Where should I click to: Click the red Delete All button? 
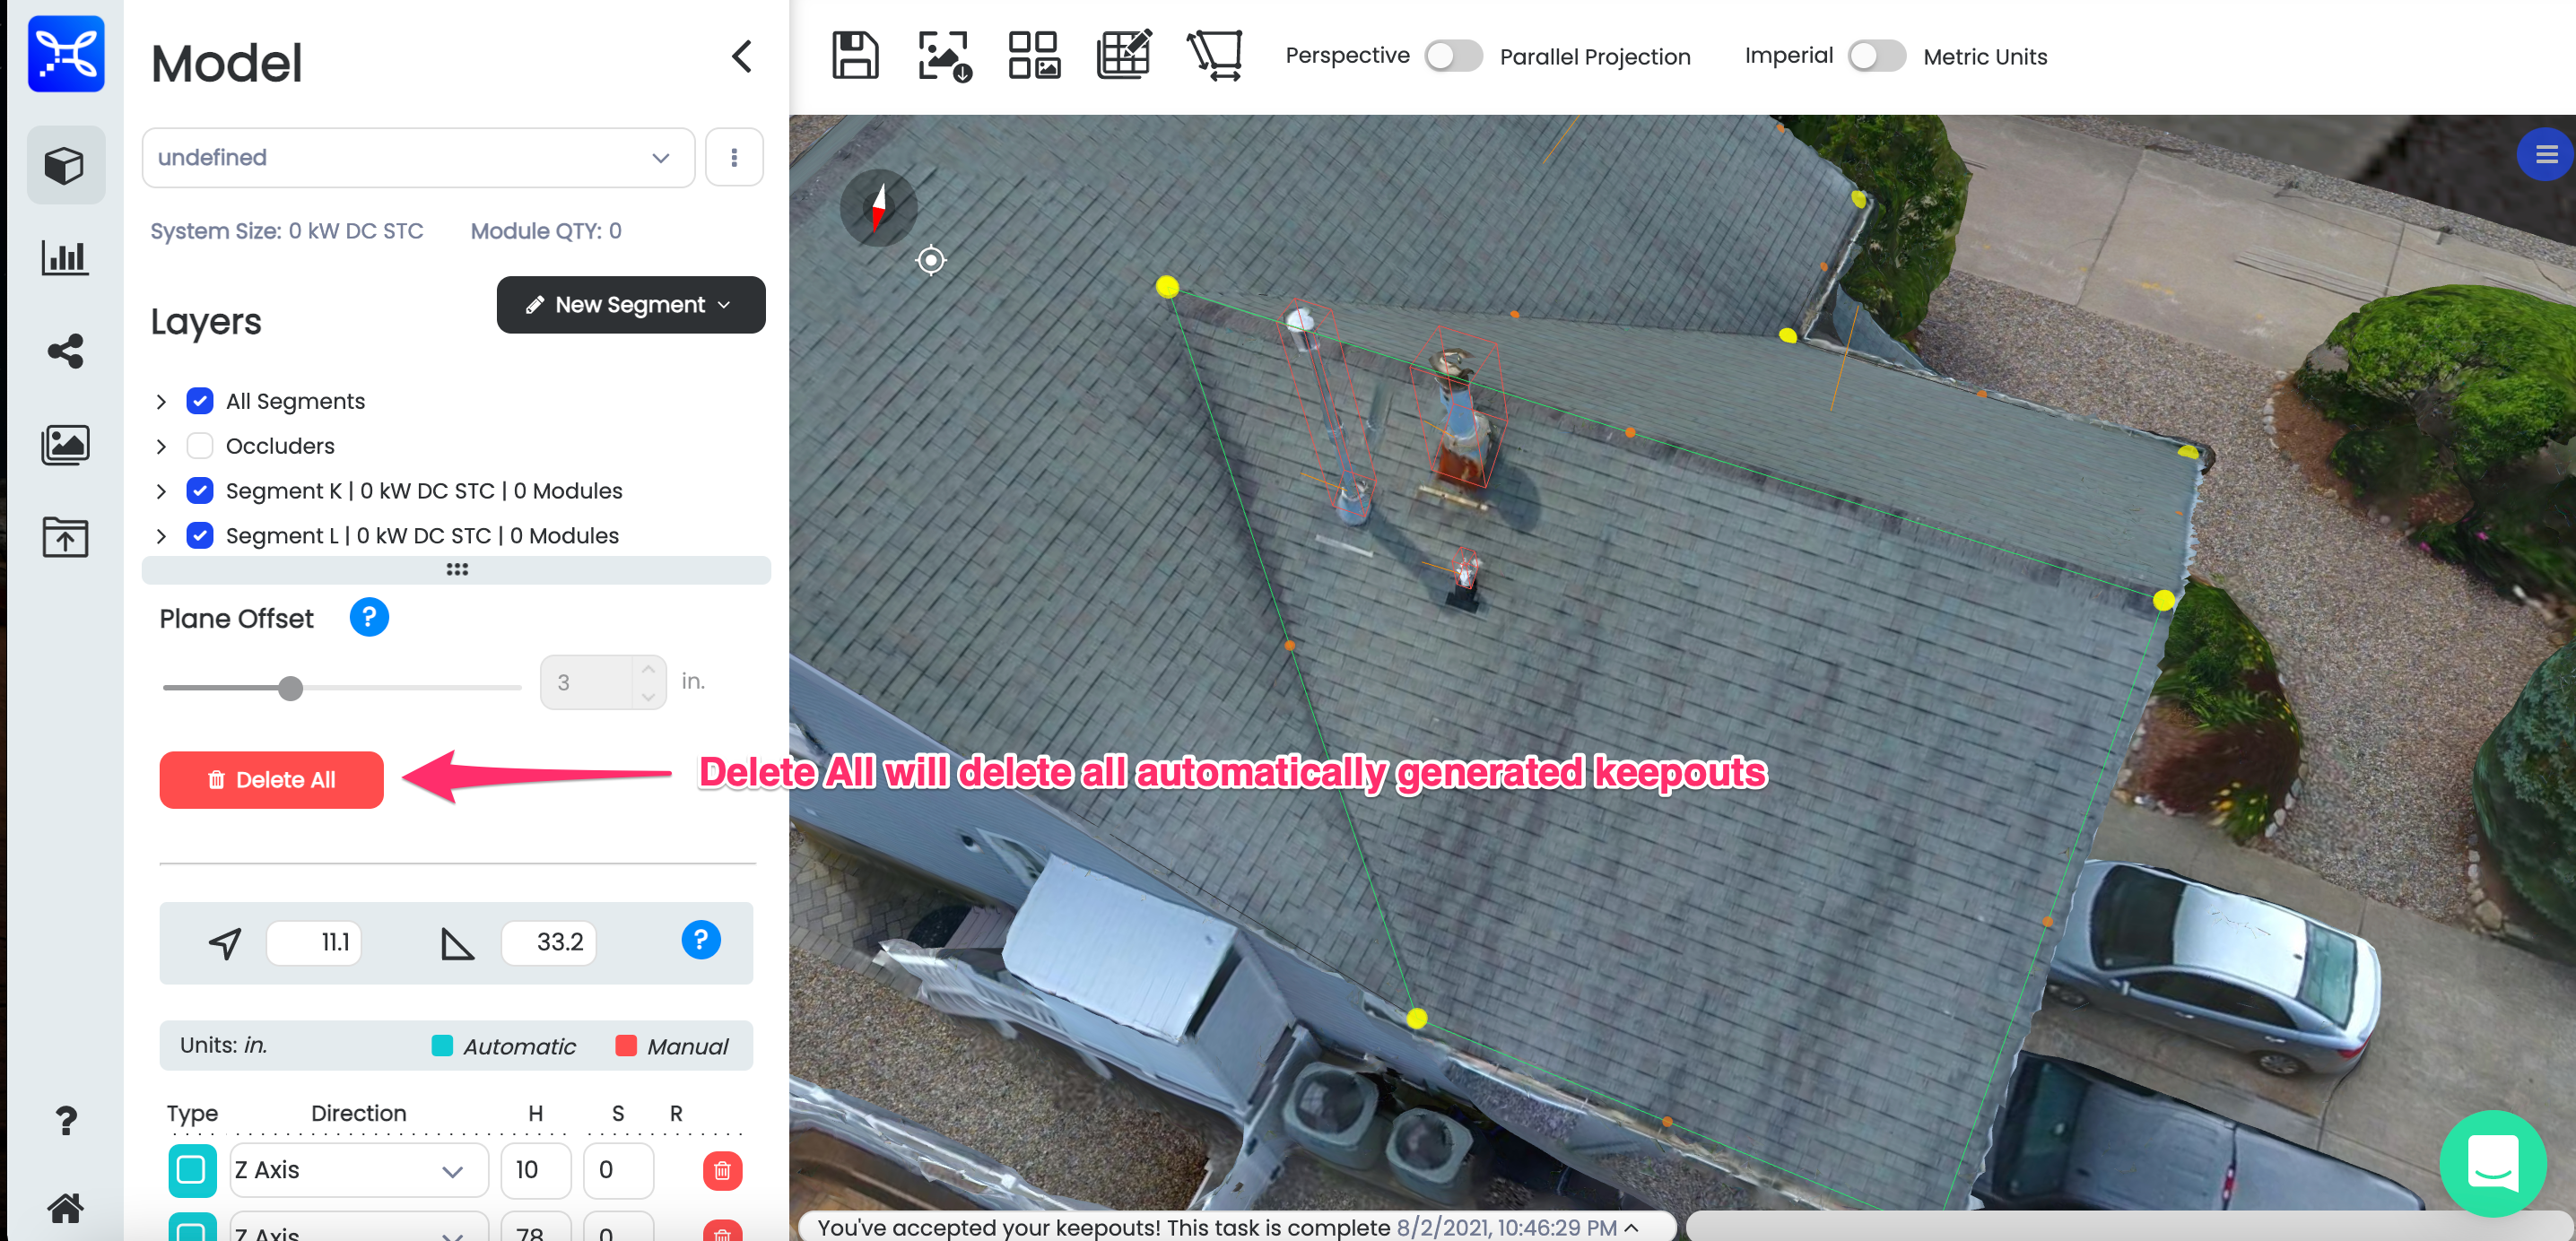point(271,780)
